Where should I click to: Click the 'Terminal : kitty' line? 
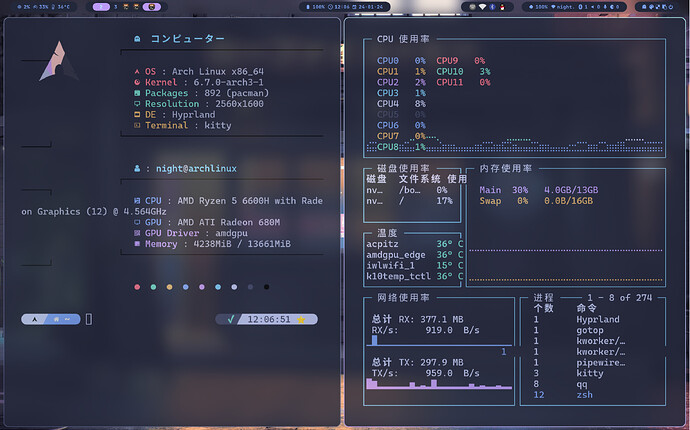coord(183,125)
